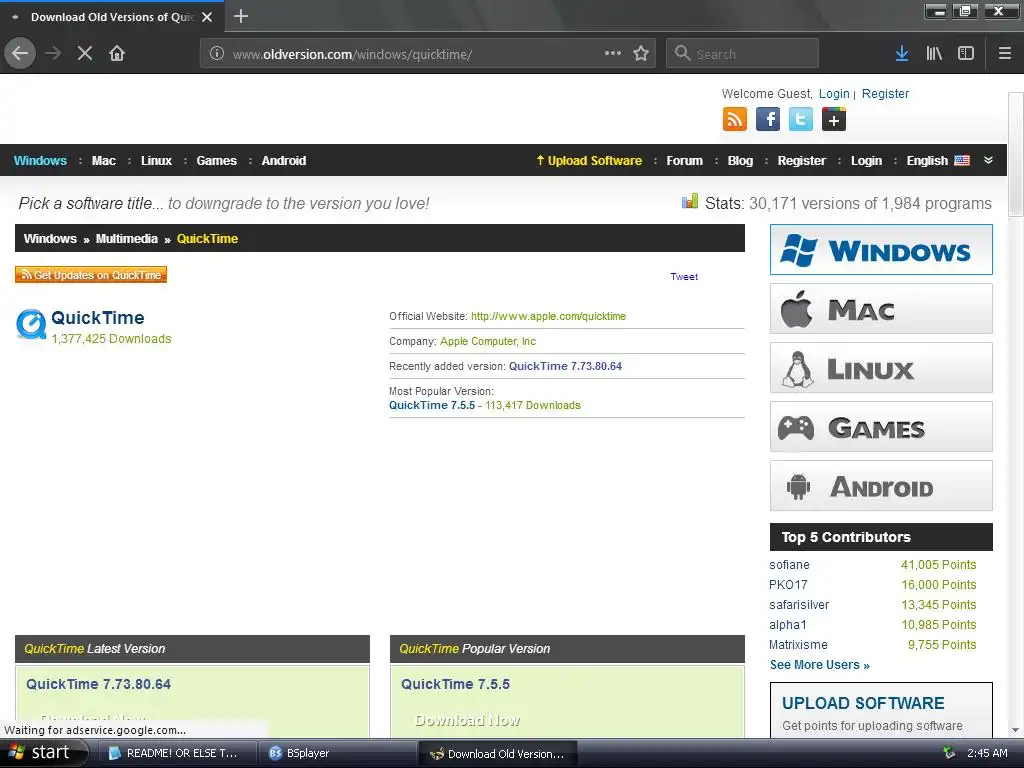1024x768 pixels.
Task: Open the browser home page
Action: [x=117, y=53]
